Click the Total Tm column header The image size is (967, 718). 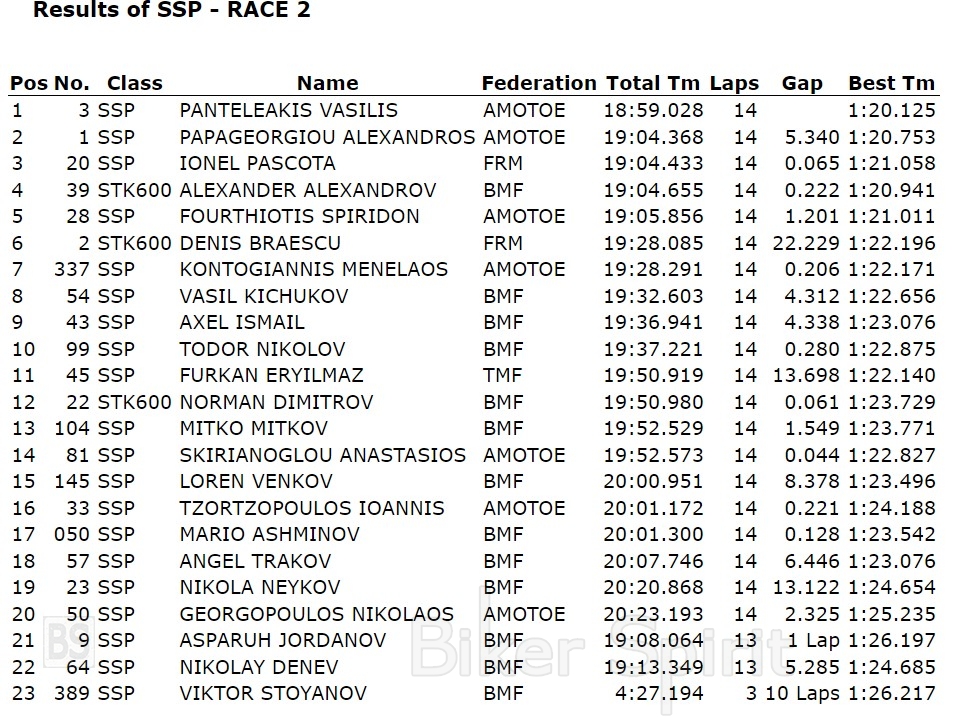click(653, 84)
